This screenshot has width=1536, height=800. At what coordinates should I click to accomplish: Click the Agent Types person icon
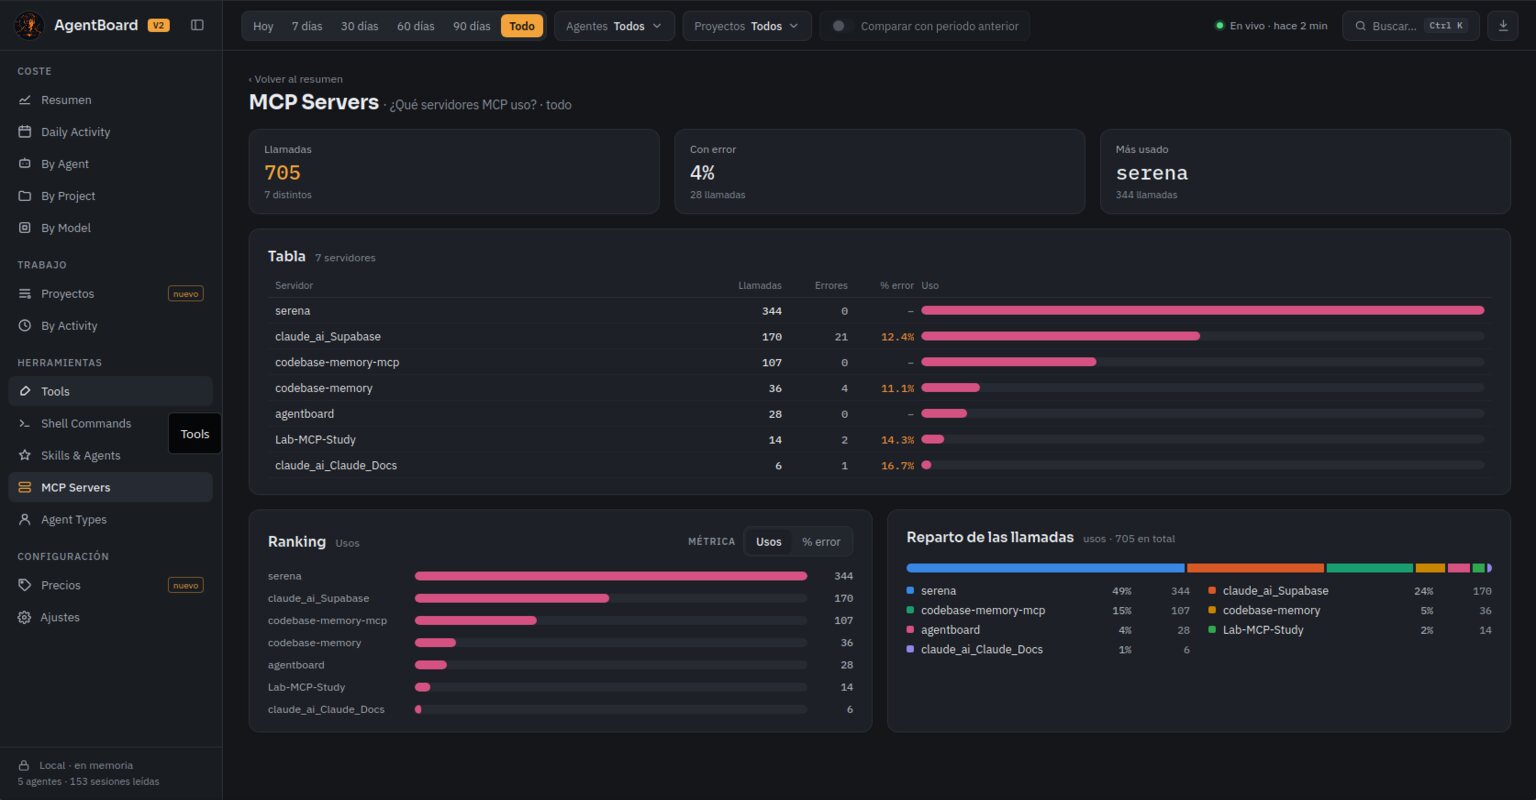[25, 520]
